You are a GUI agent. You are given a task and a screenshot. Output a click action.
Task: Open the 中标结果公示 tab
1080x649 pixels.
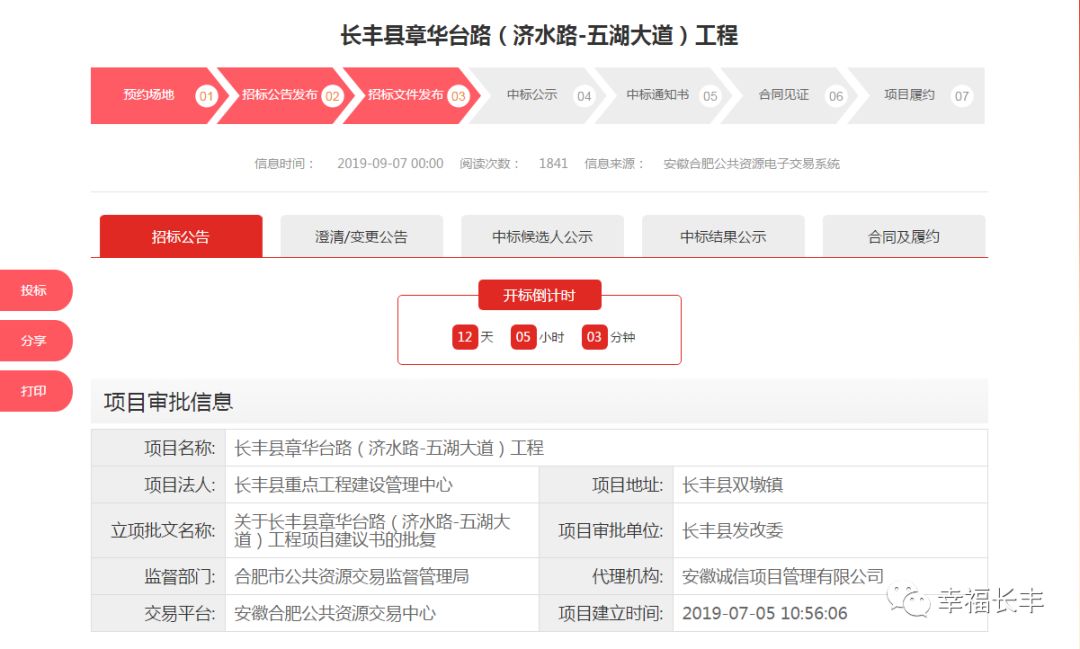(723, 236)
